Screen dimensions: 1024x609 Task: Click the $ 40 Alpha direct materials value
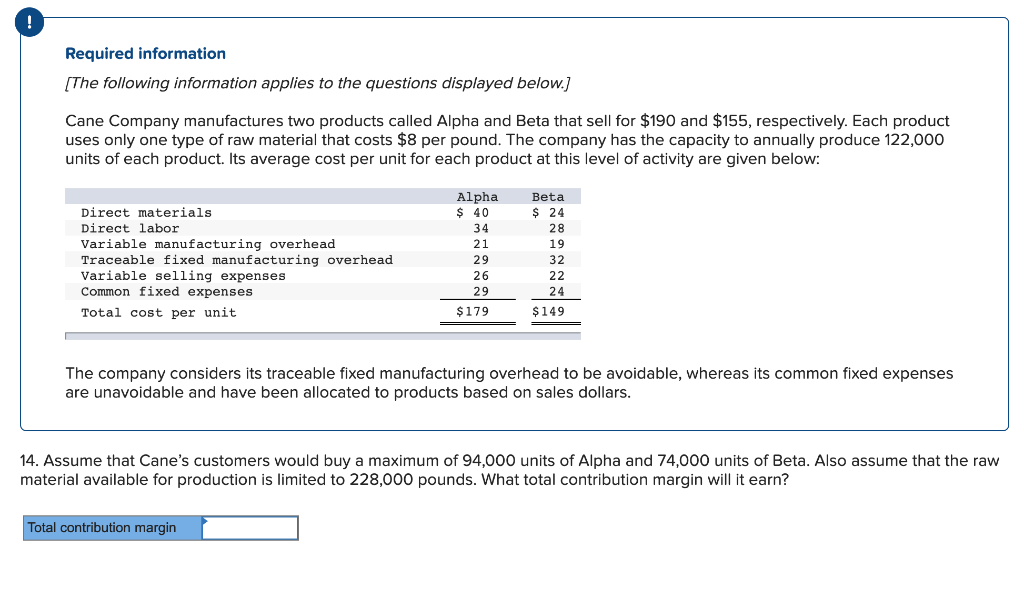472,213
